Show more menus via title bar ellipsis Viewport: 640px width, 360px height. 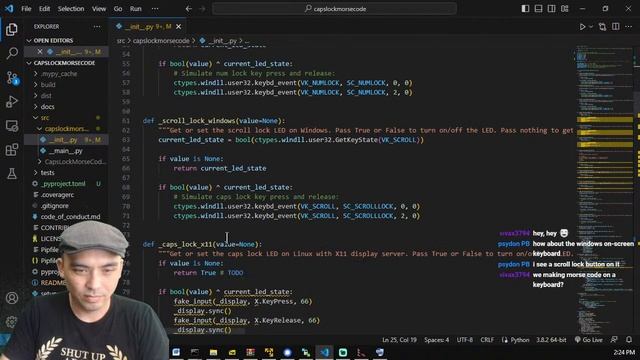pyautogui.click(x=155, y=9)
